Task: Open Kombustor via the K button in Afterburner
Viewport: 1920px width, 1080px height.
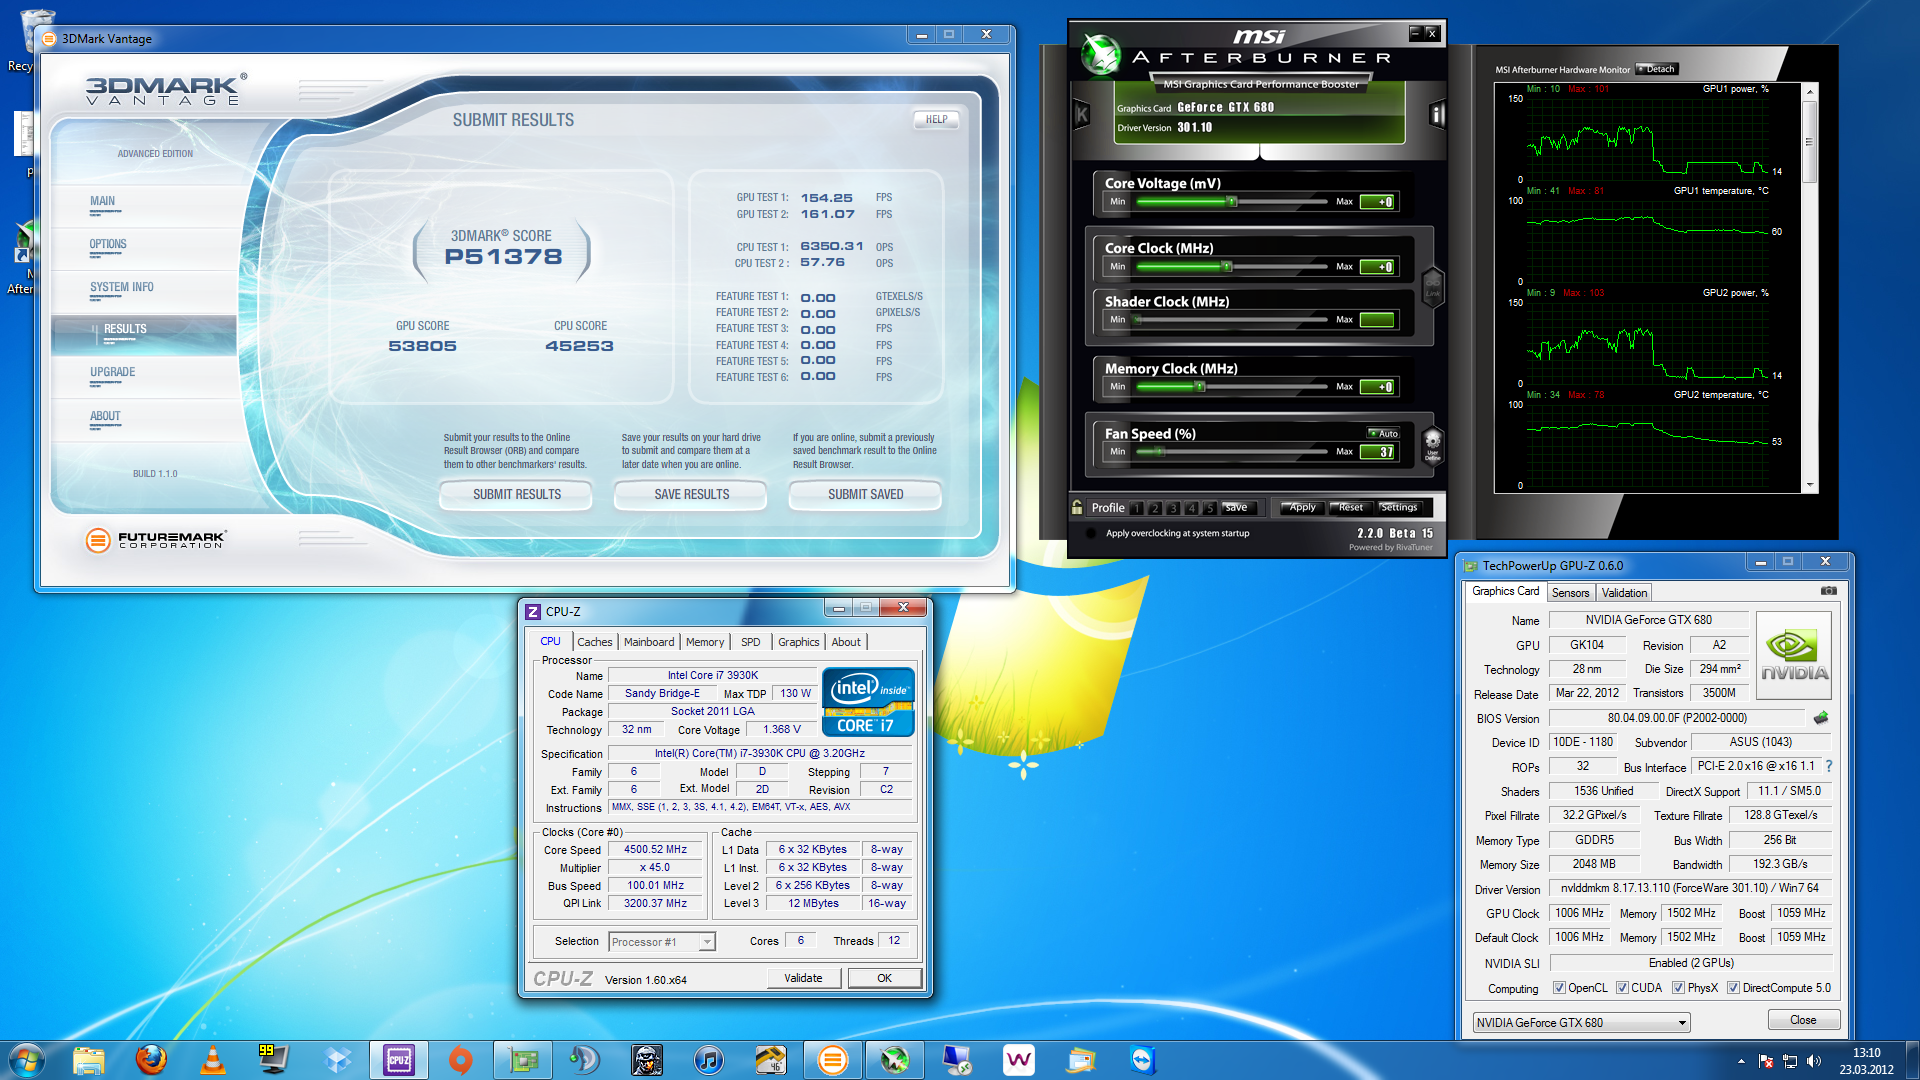Action: [x=1081, y=115]
